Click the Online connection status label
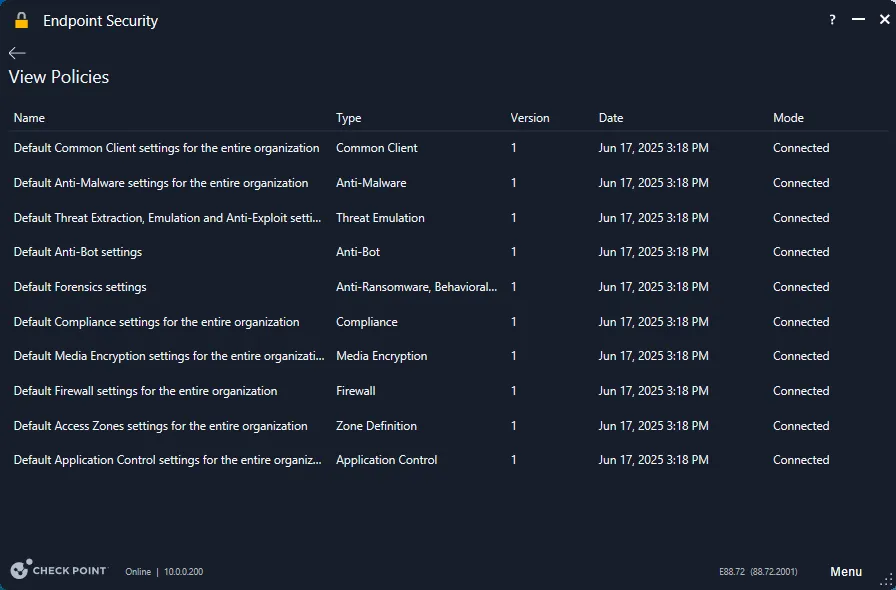Image resolution: width=896 pixels, height=590 pixels. [138, 572]
